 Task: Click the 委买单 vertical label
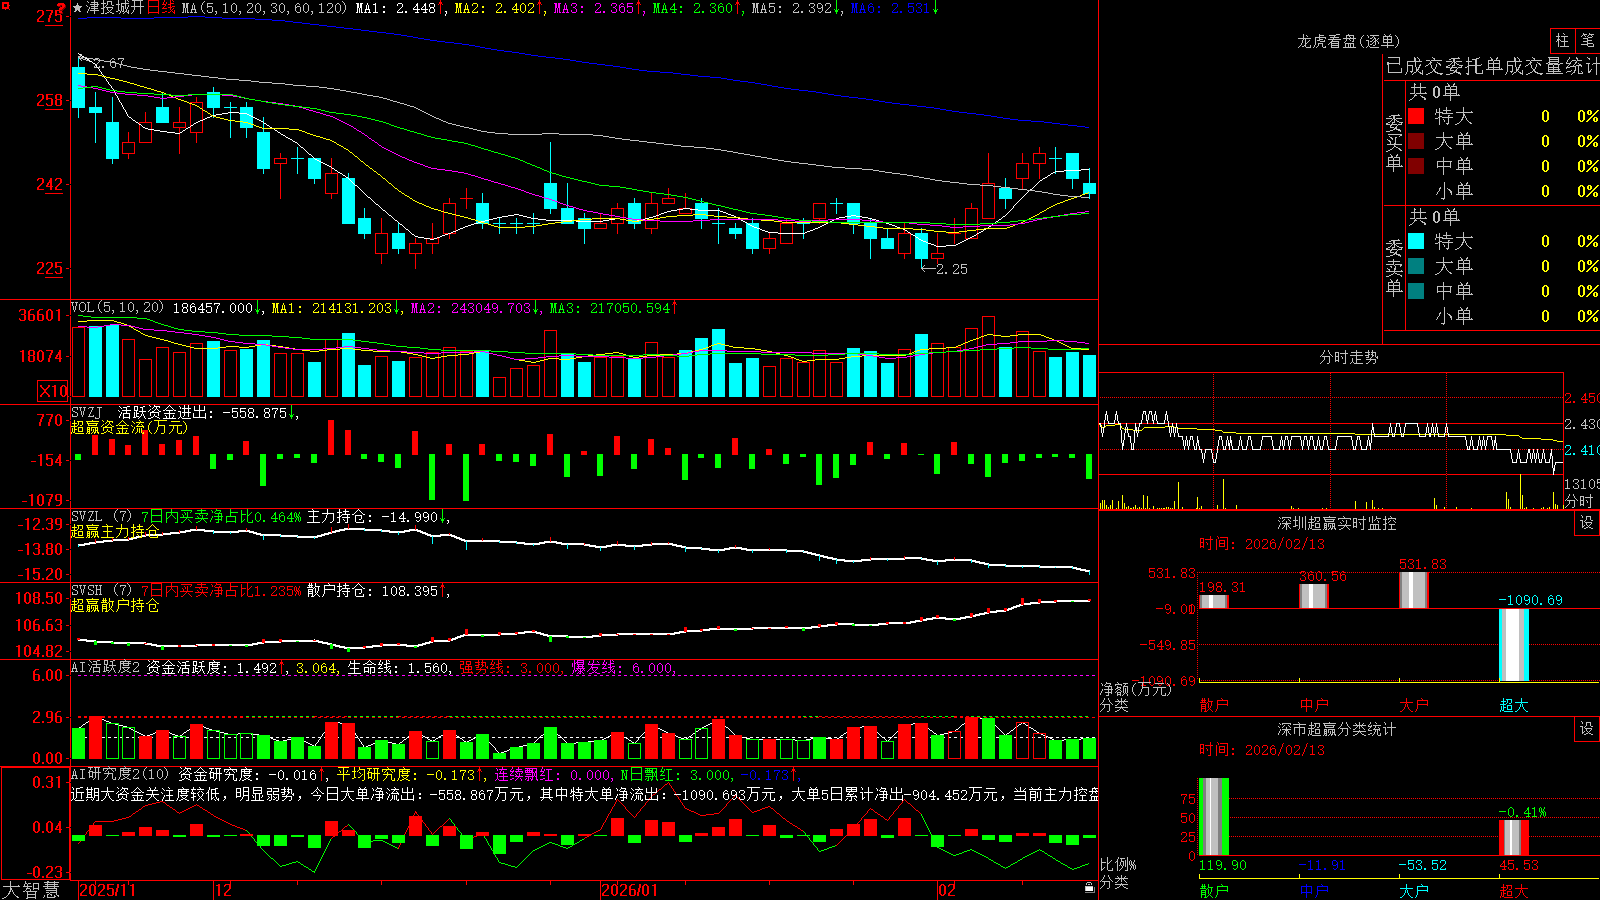click(x=1394, y=142)
